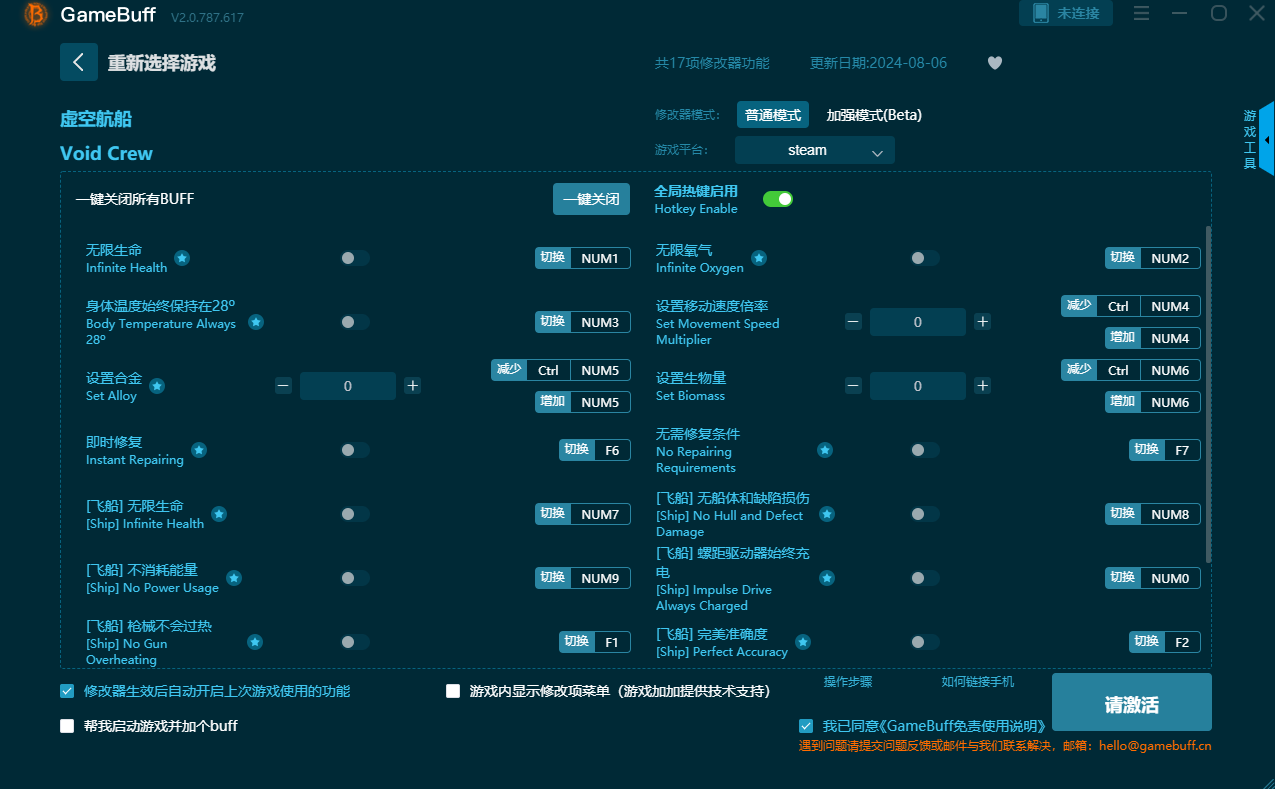The width and height of the screenshot is (1275, 789).
Task: Click the back arrow to reselect game
Action: [79, 62]
